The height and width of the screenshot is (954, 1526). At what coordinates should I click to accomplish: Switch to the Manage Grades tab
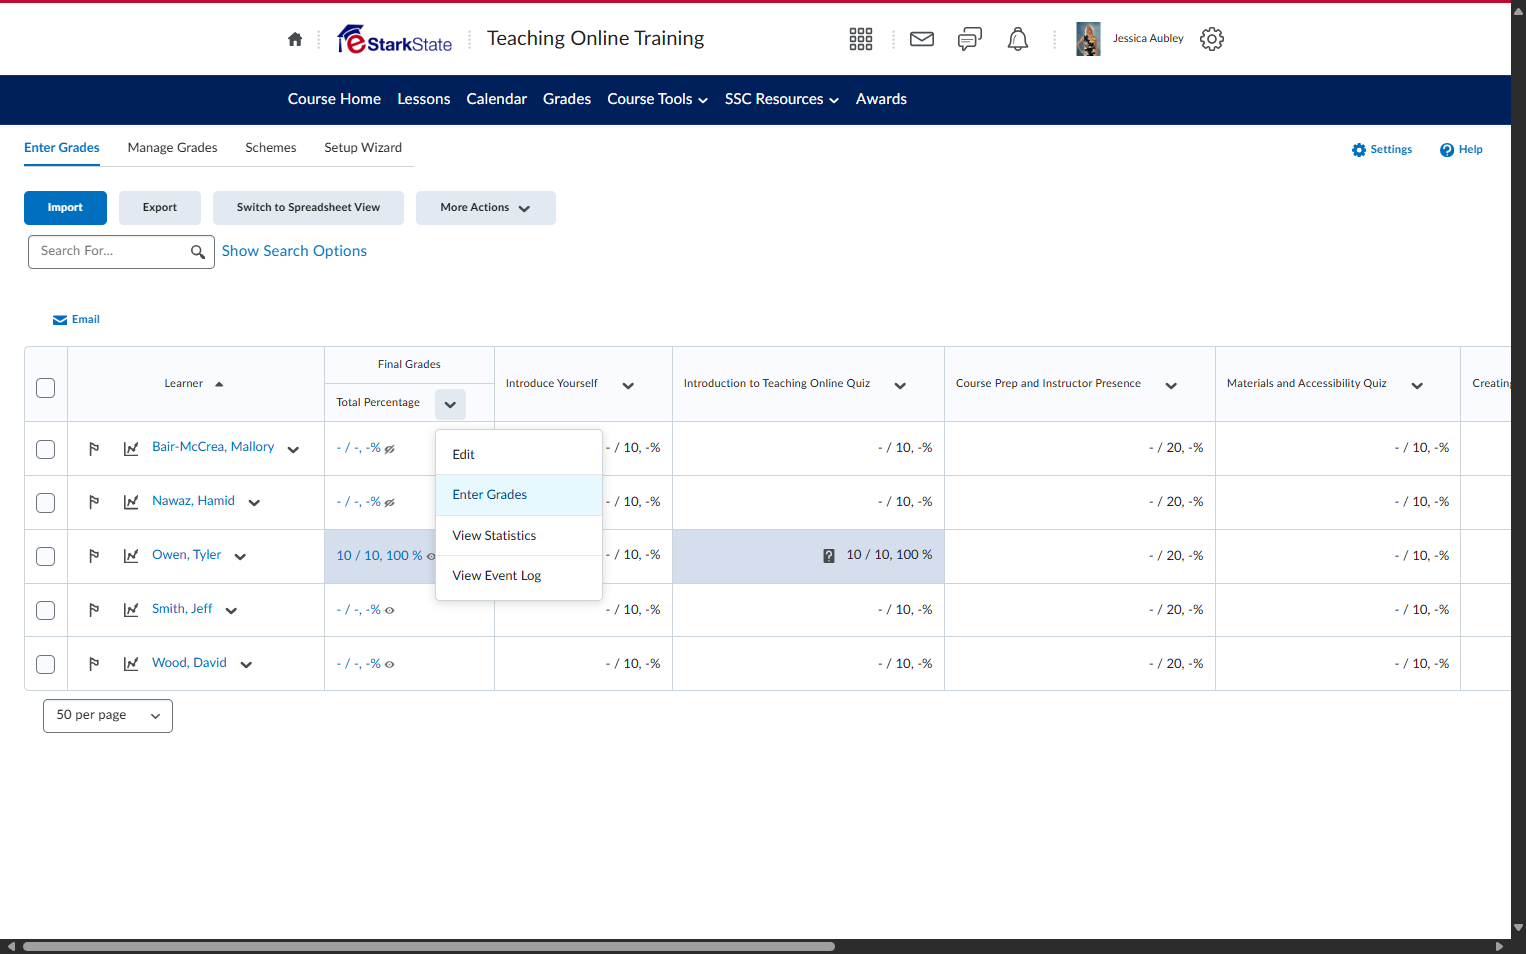pyautogui.click(x=172, y=148)
